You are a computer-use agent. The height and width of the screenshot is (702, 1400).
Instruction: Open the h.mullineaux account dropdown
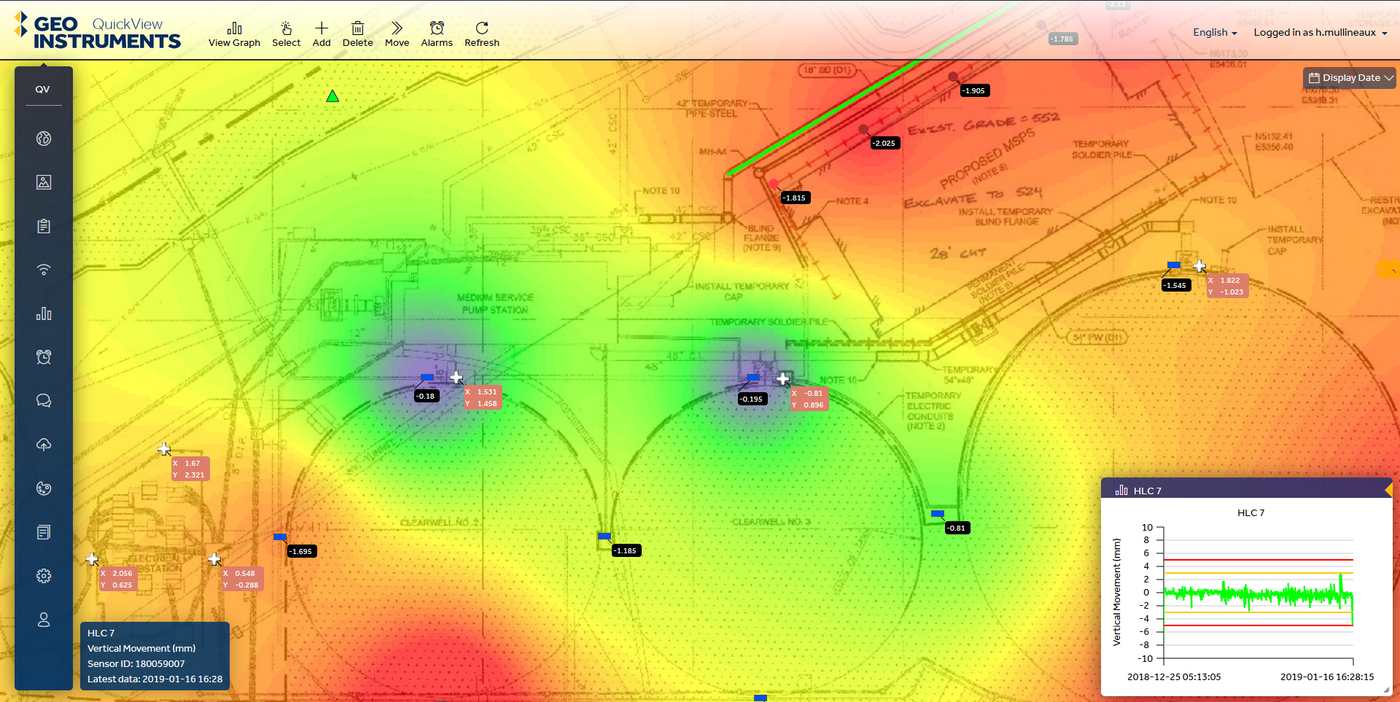1320,32
